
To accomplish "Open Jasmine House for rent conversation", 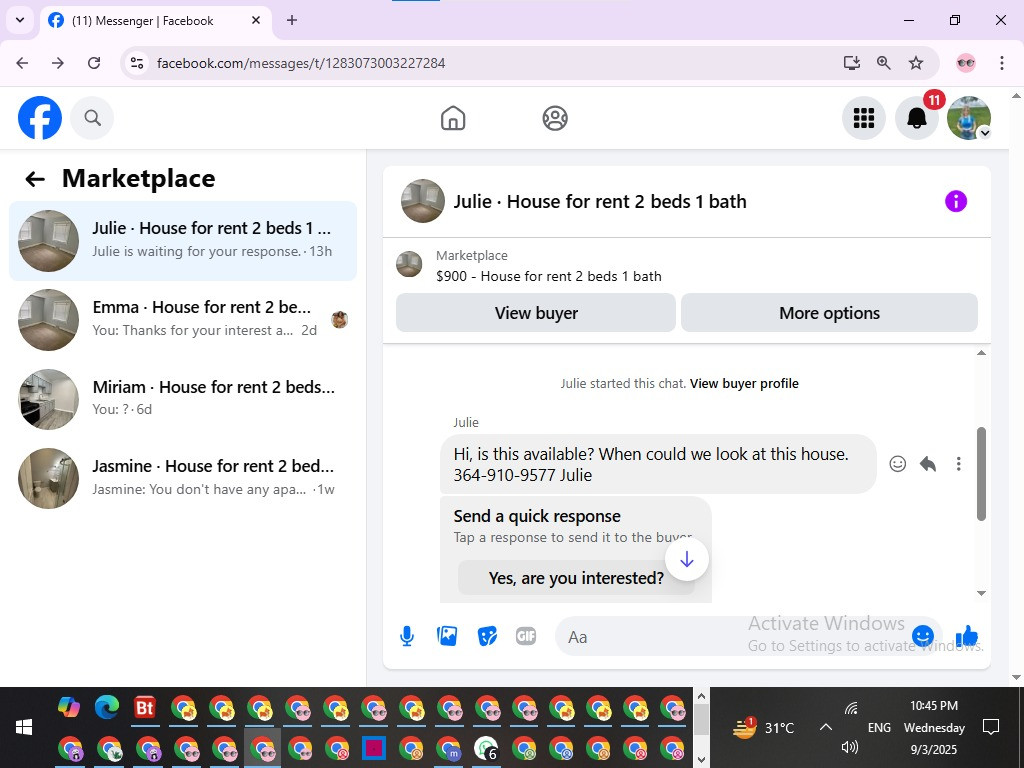I will pyautogui.click(x=183, y=478).
